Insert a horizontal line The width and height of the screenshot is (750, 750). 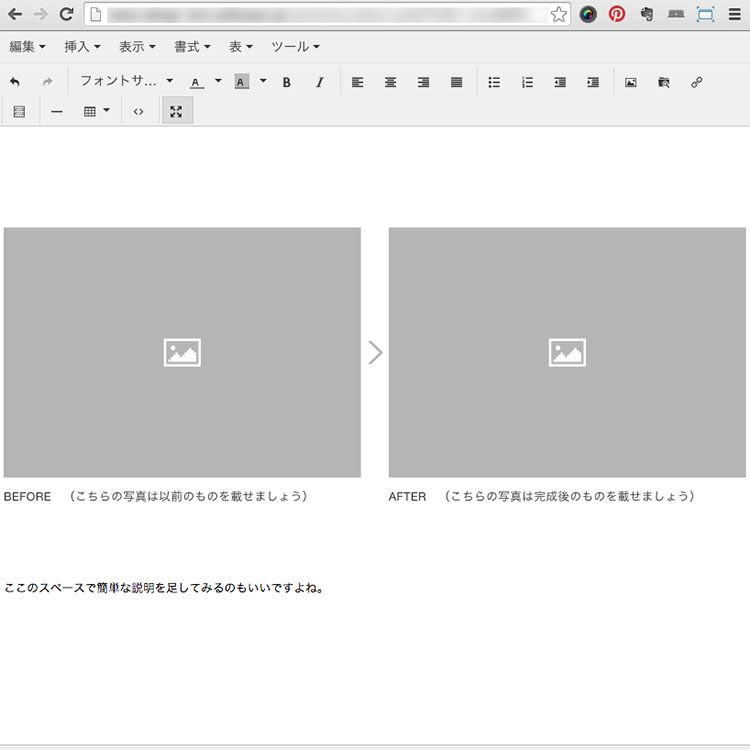coord(57,111)
